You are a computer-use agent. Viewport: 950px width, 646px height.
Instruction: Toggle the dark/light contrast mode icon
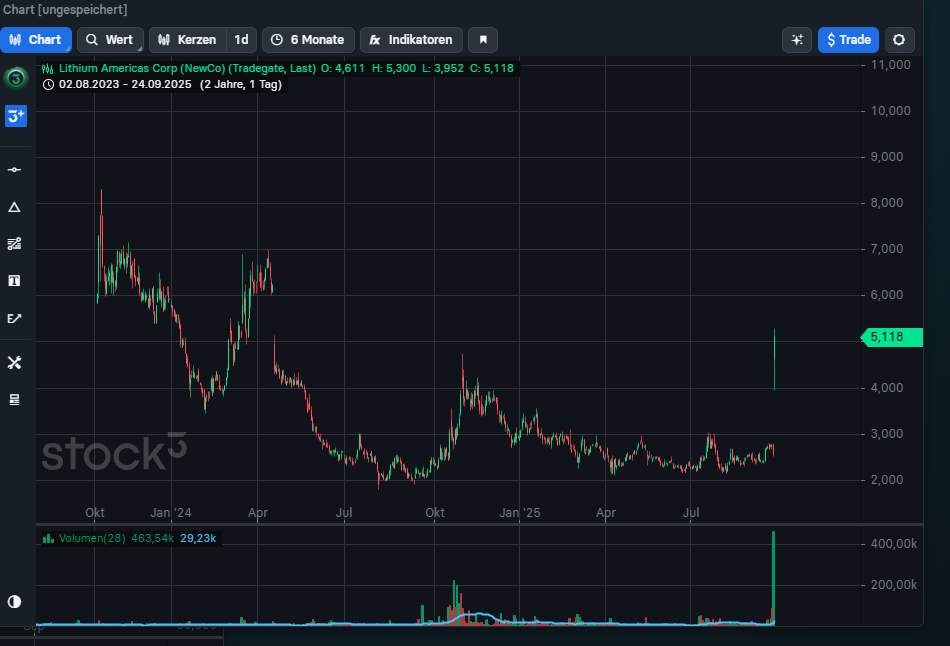15,601
